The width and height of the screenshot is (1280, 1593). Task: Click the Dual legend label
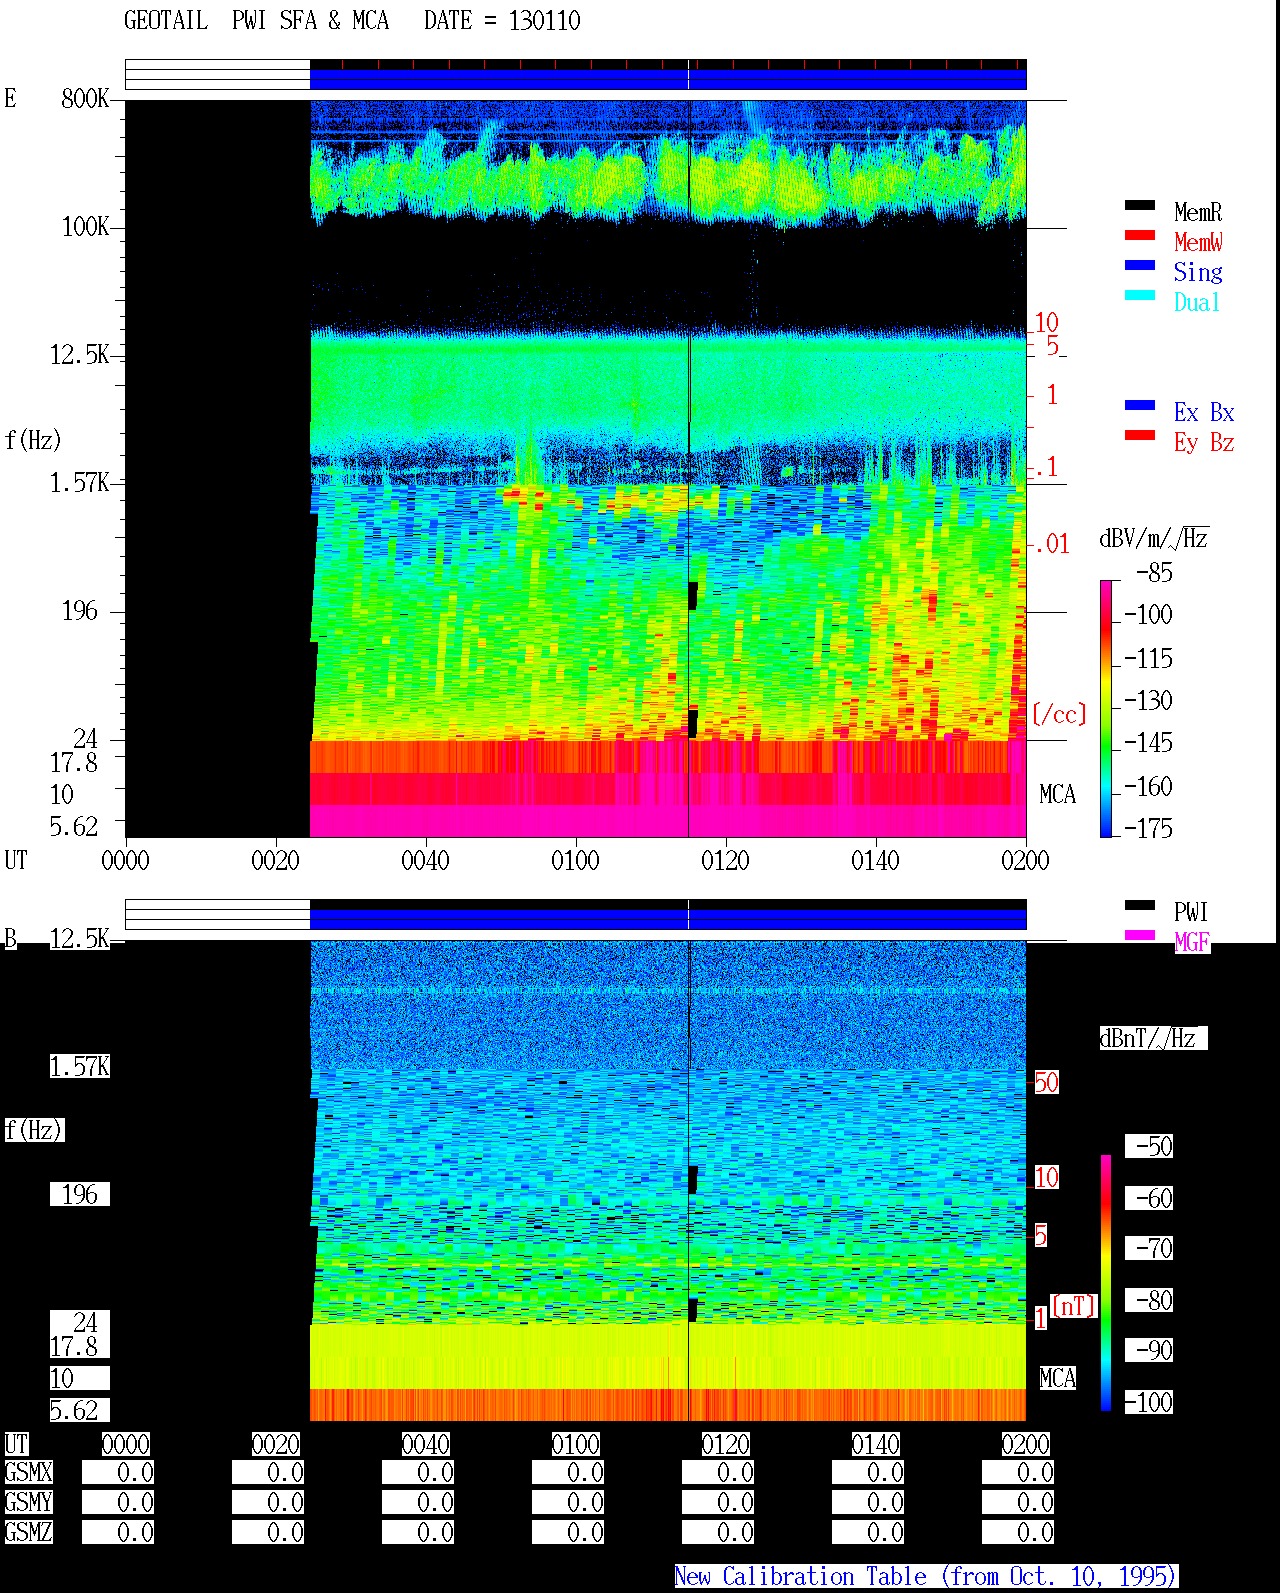tap(1197, 302)
